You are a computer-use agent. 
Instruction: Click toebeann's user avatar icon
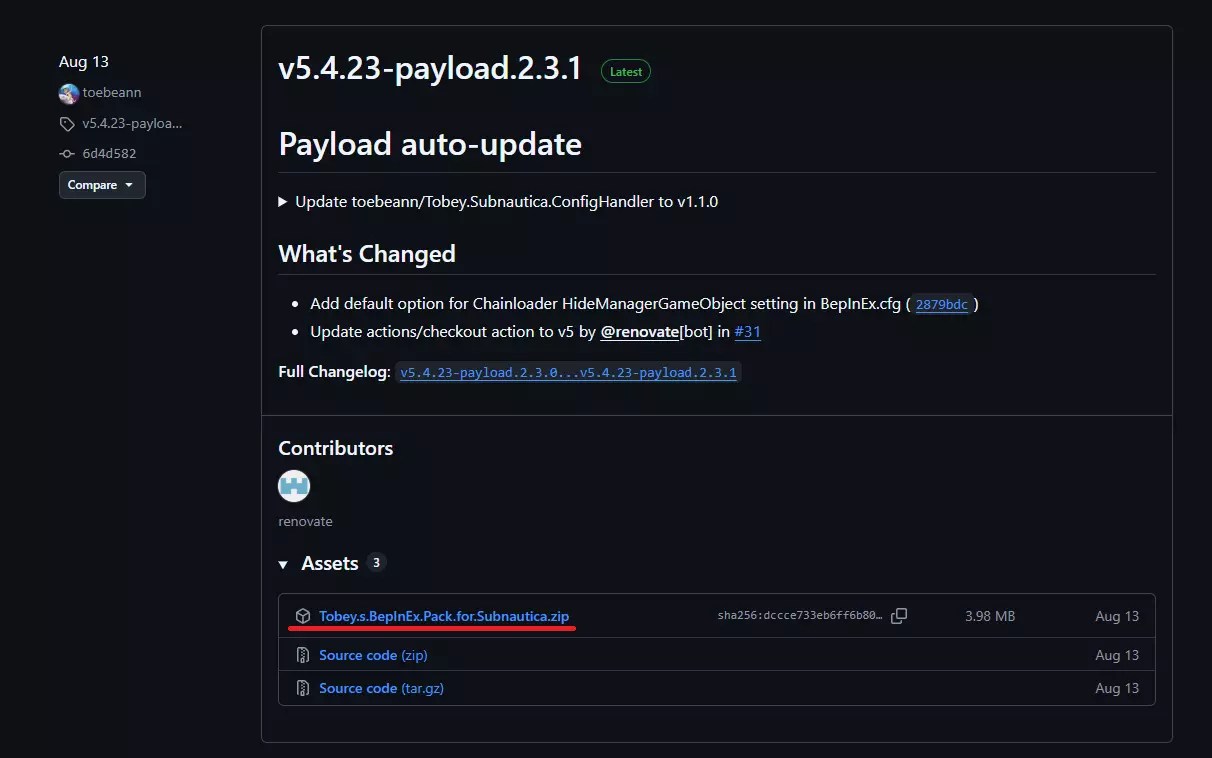[69, 93]
